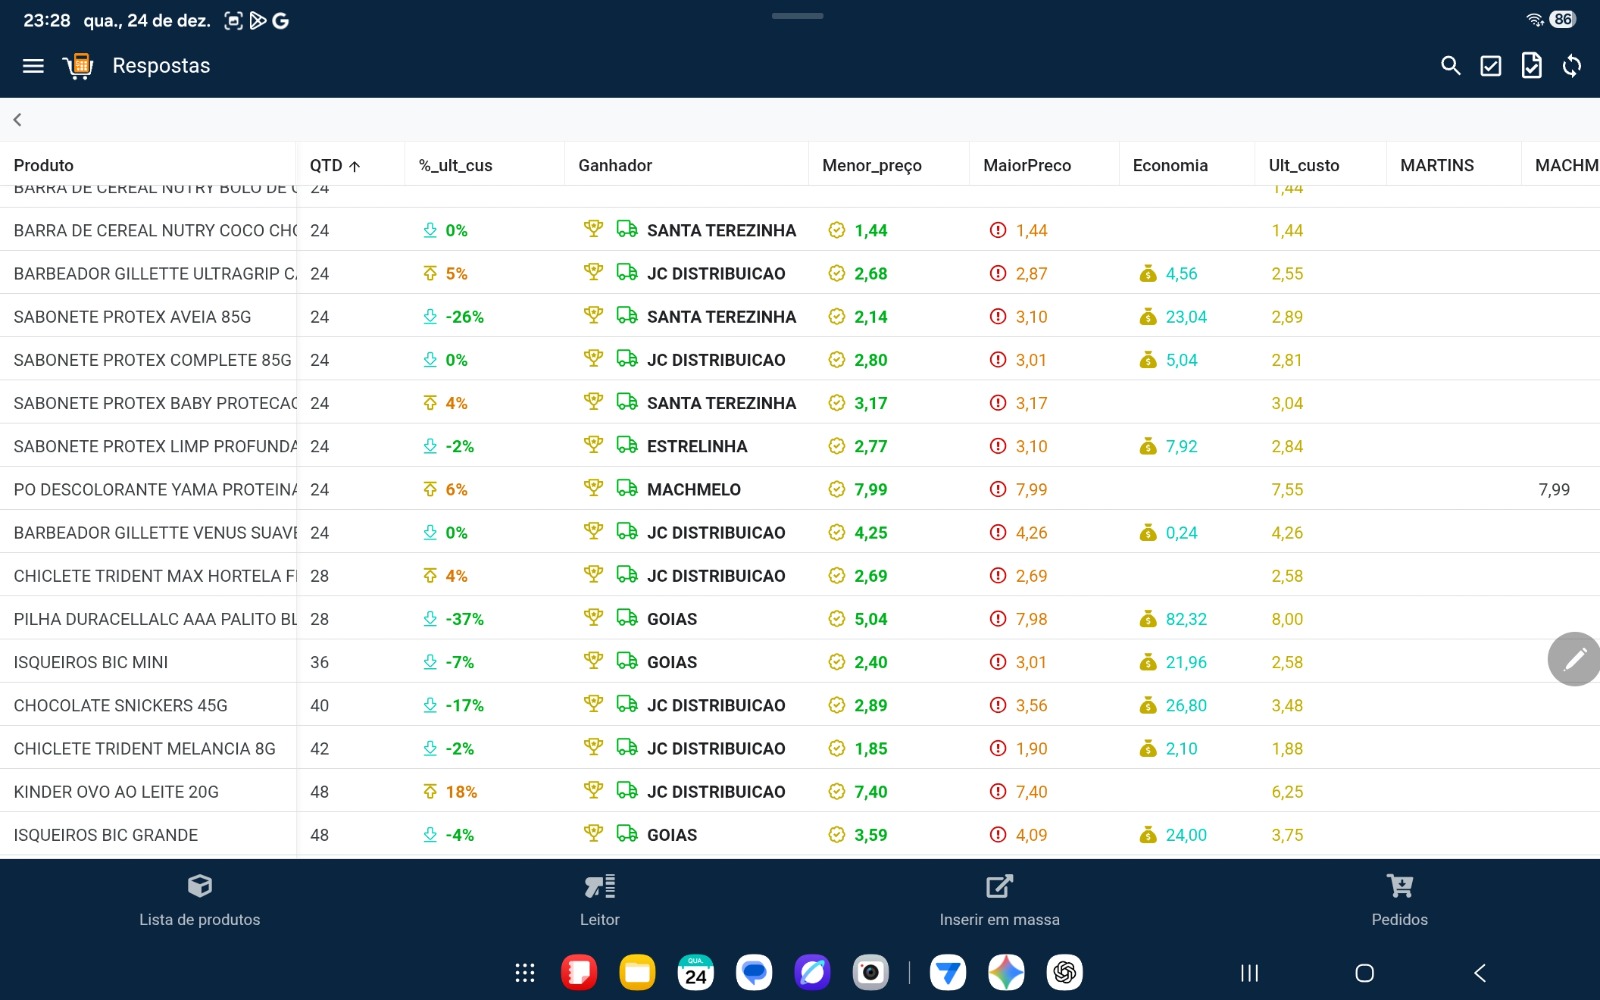1600x1000 pixels.
Task: Tap truck icon in MACHMELO row
Action: 627,489
